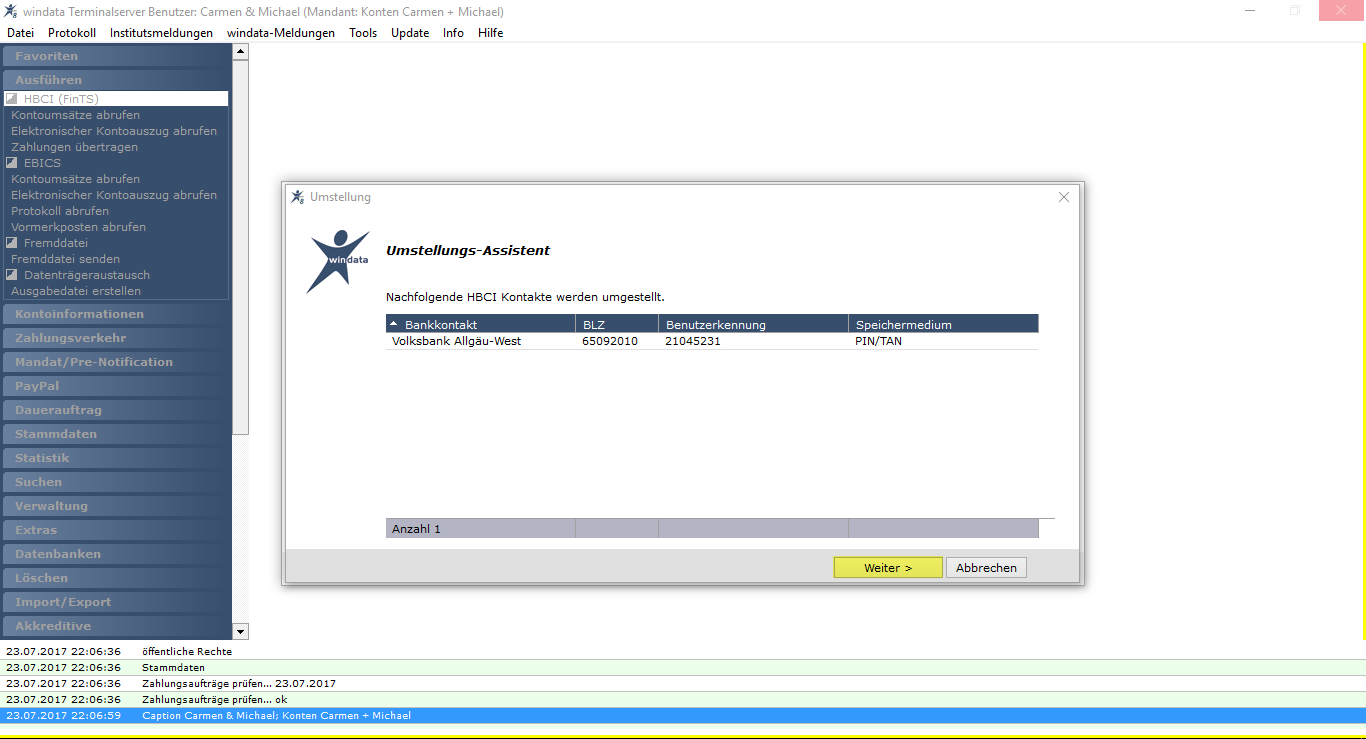Open the Institutsmeldungen menu
Image resolution: width=1366 pixels, height=739 pixels.
point(161,33)
